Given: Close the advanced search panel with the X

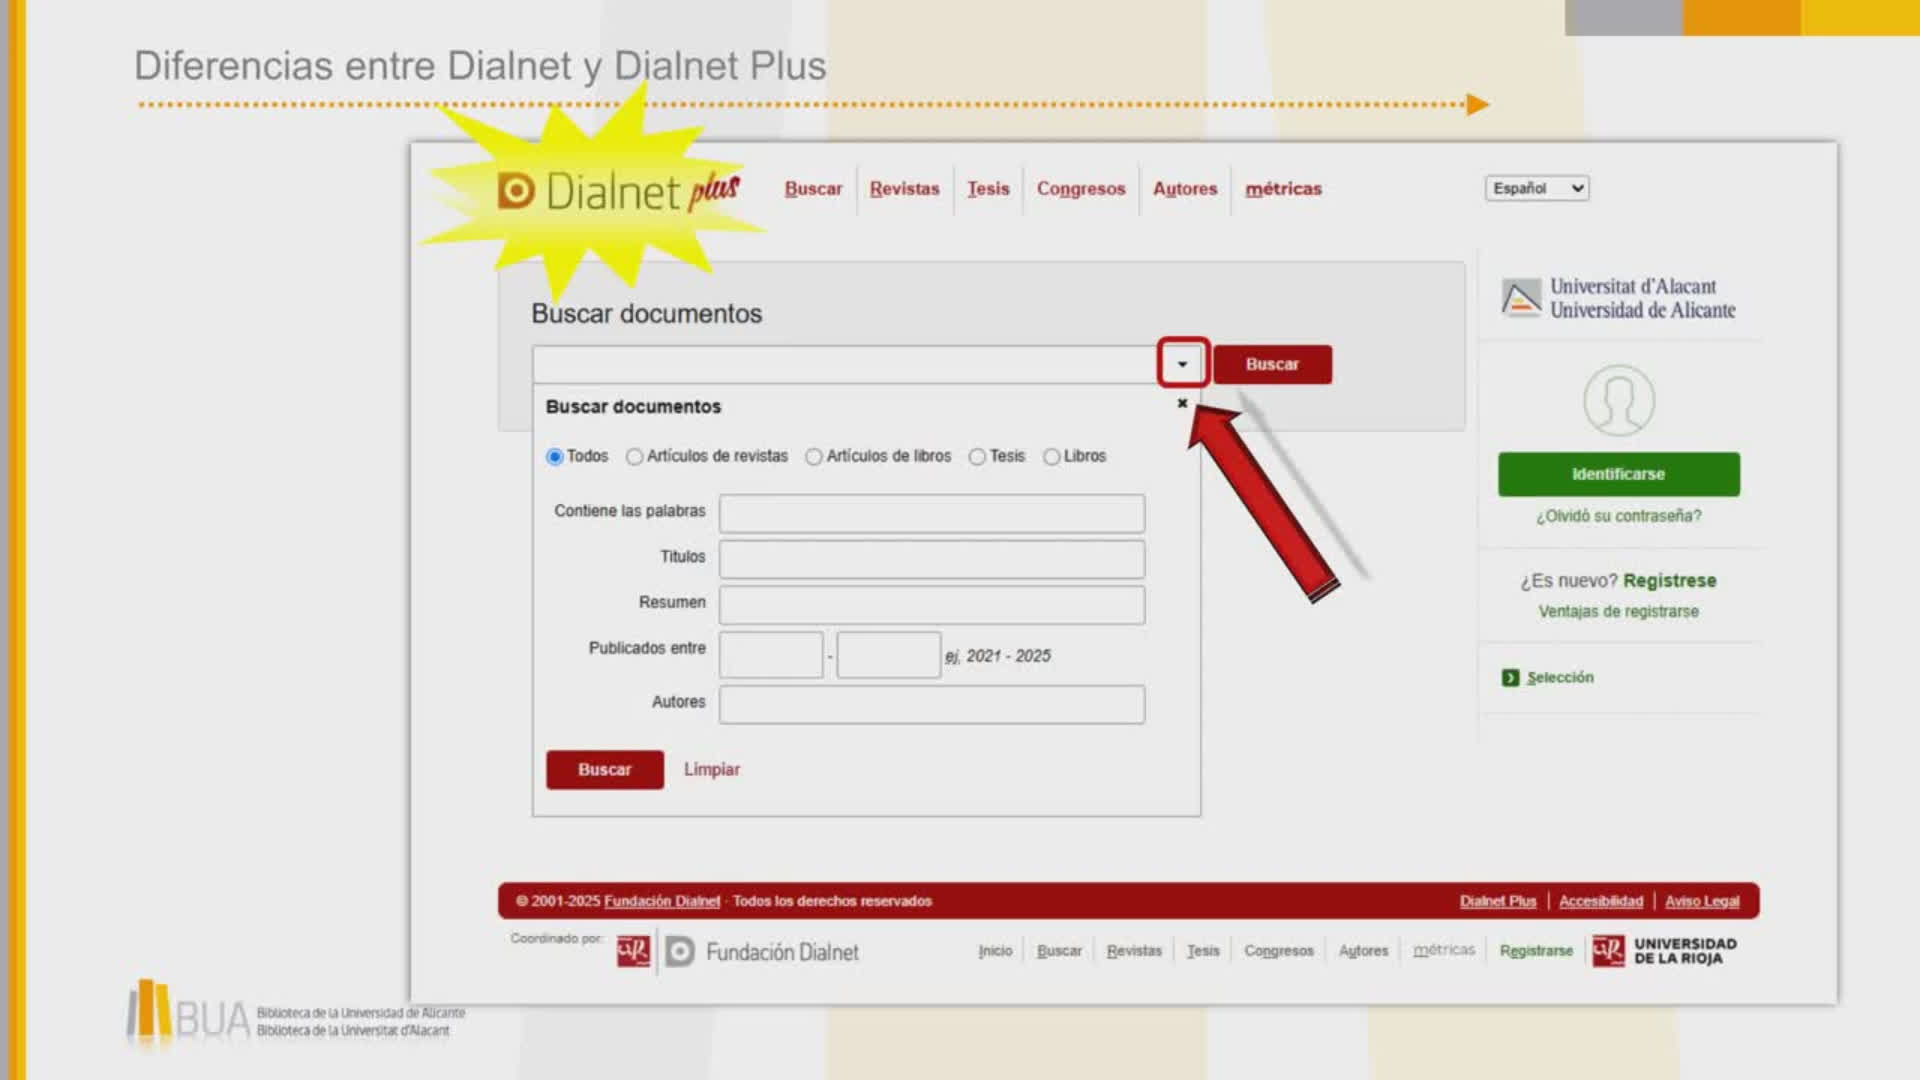Looking at the screenshot, I should pyautogui.click(x=1182, y=403).
